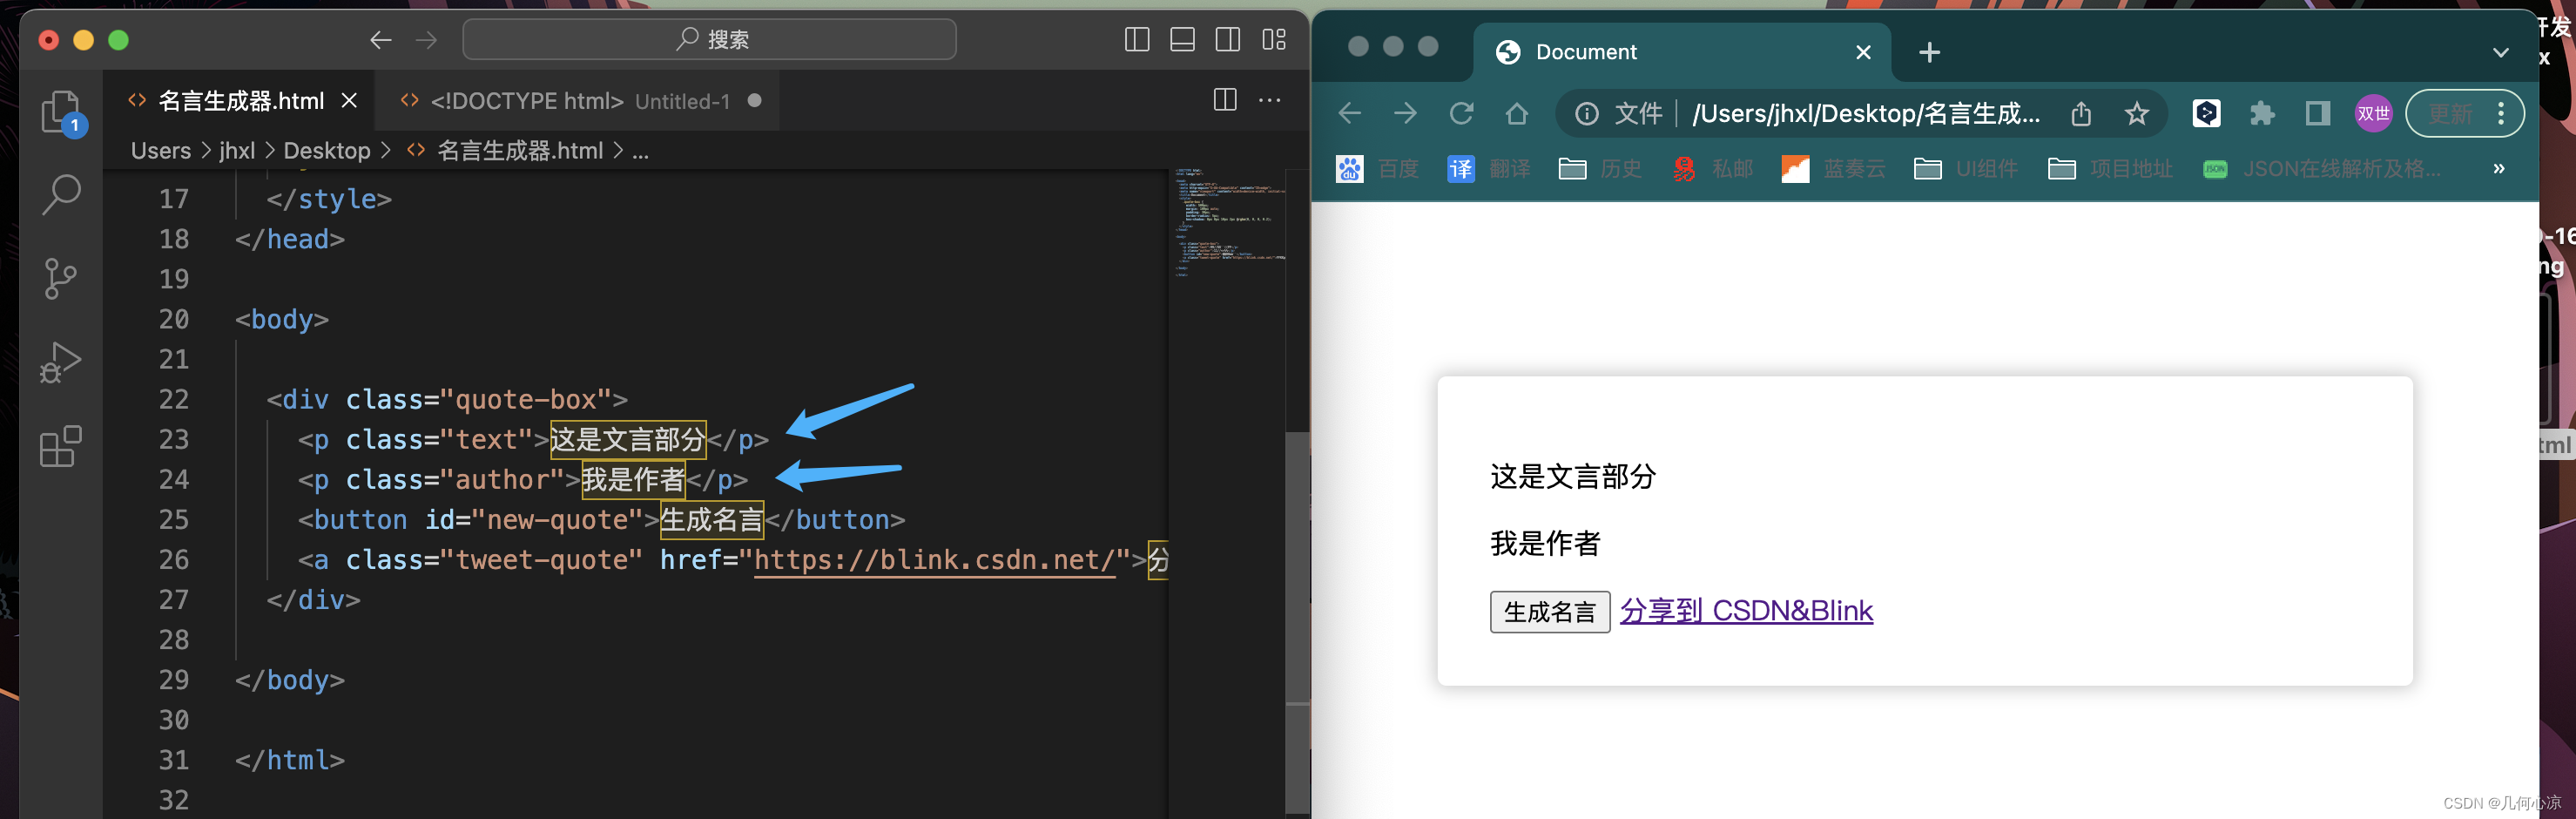Split the VS Code editor right
Image resolution: width=2576 pixels, height=819 pixels.
pos(1225,100)
